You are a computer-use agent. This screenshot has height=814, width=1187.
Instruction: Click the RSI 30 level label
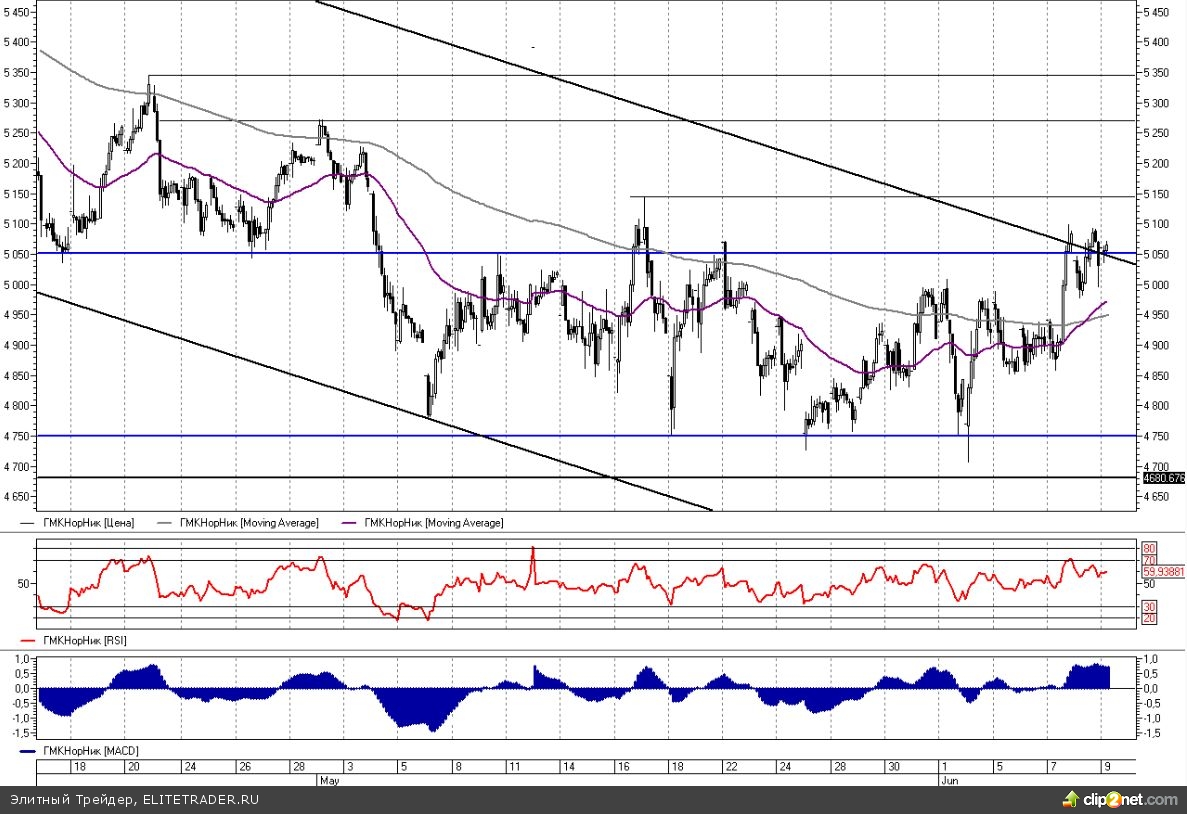[1149, 607]
